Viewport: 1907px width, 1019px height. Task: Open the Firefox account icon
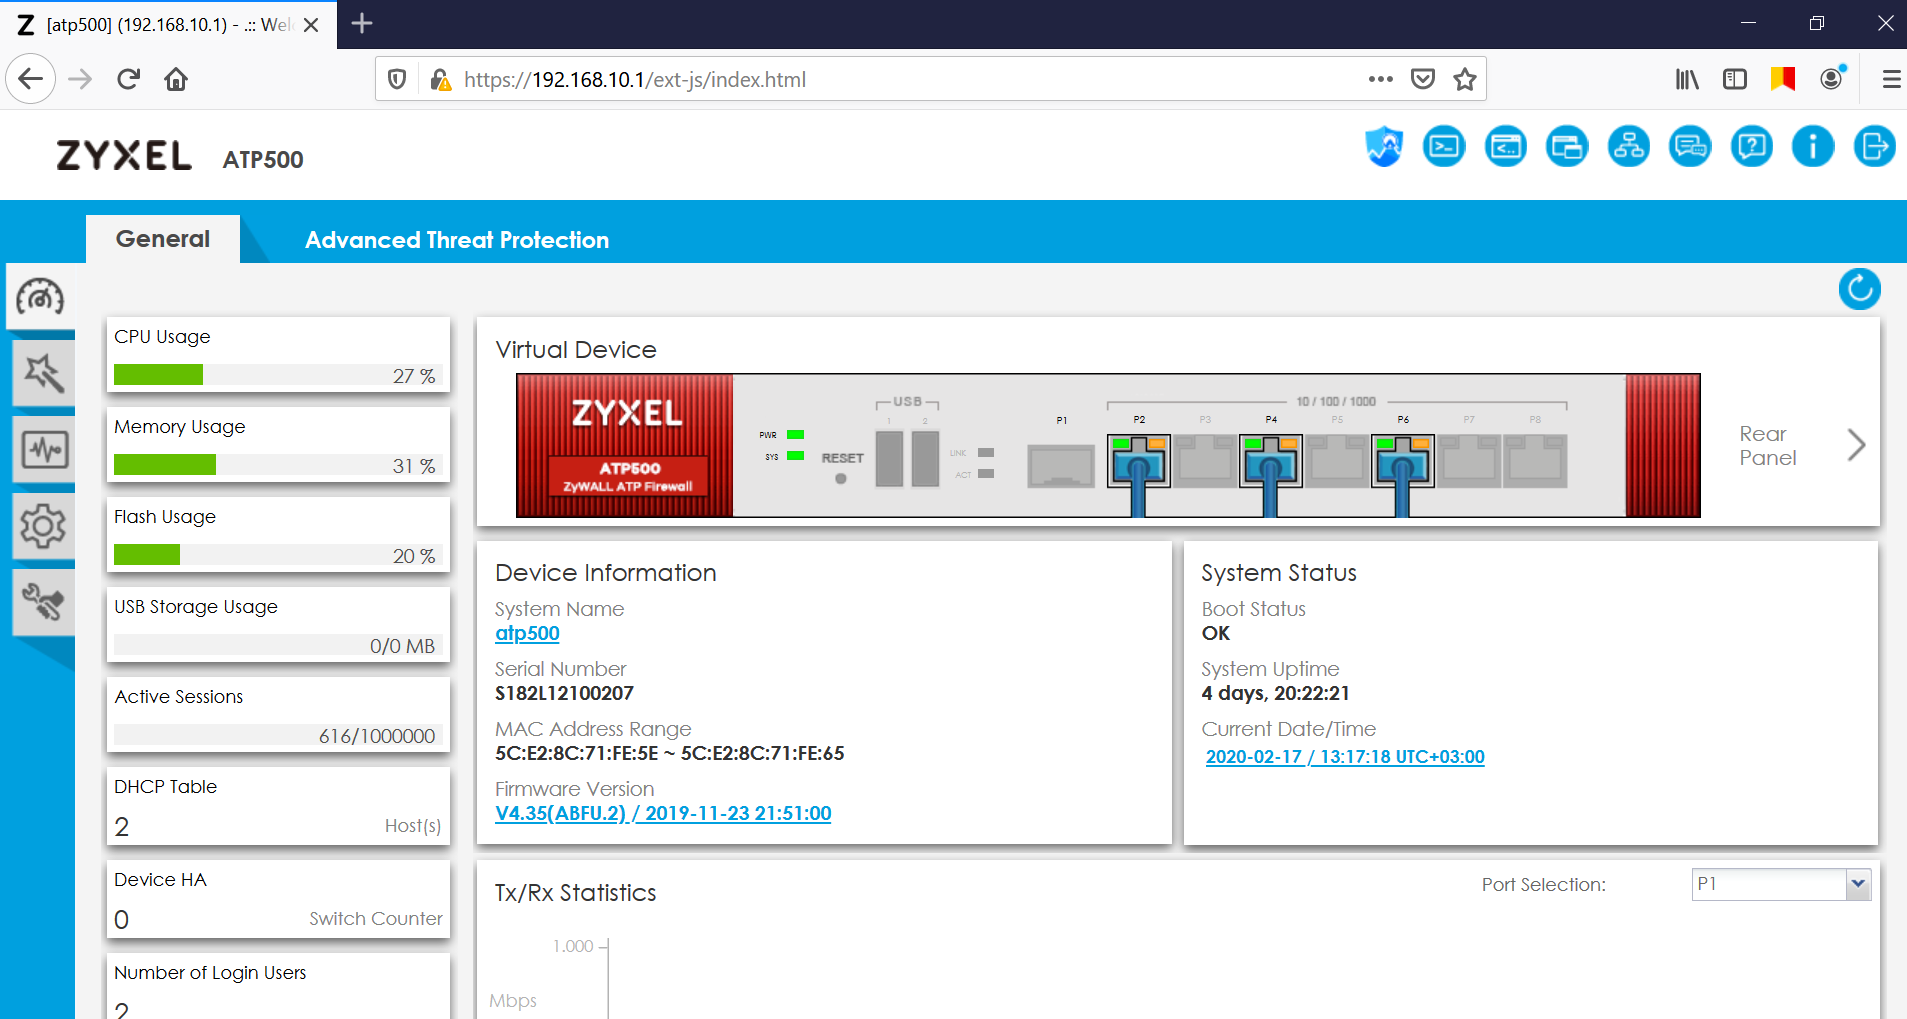tap(1832, 79)
